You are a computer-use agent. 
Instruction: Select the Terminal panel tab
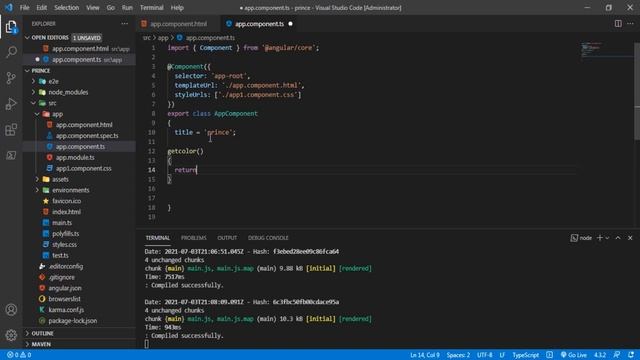(158, 238)
